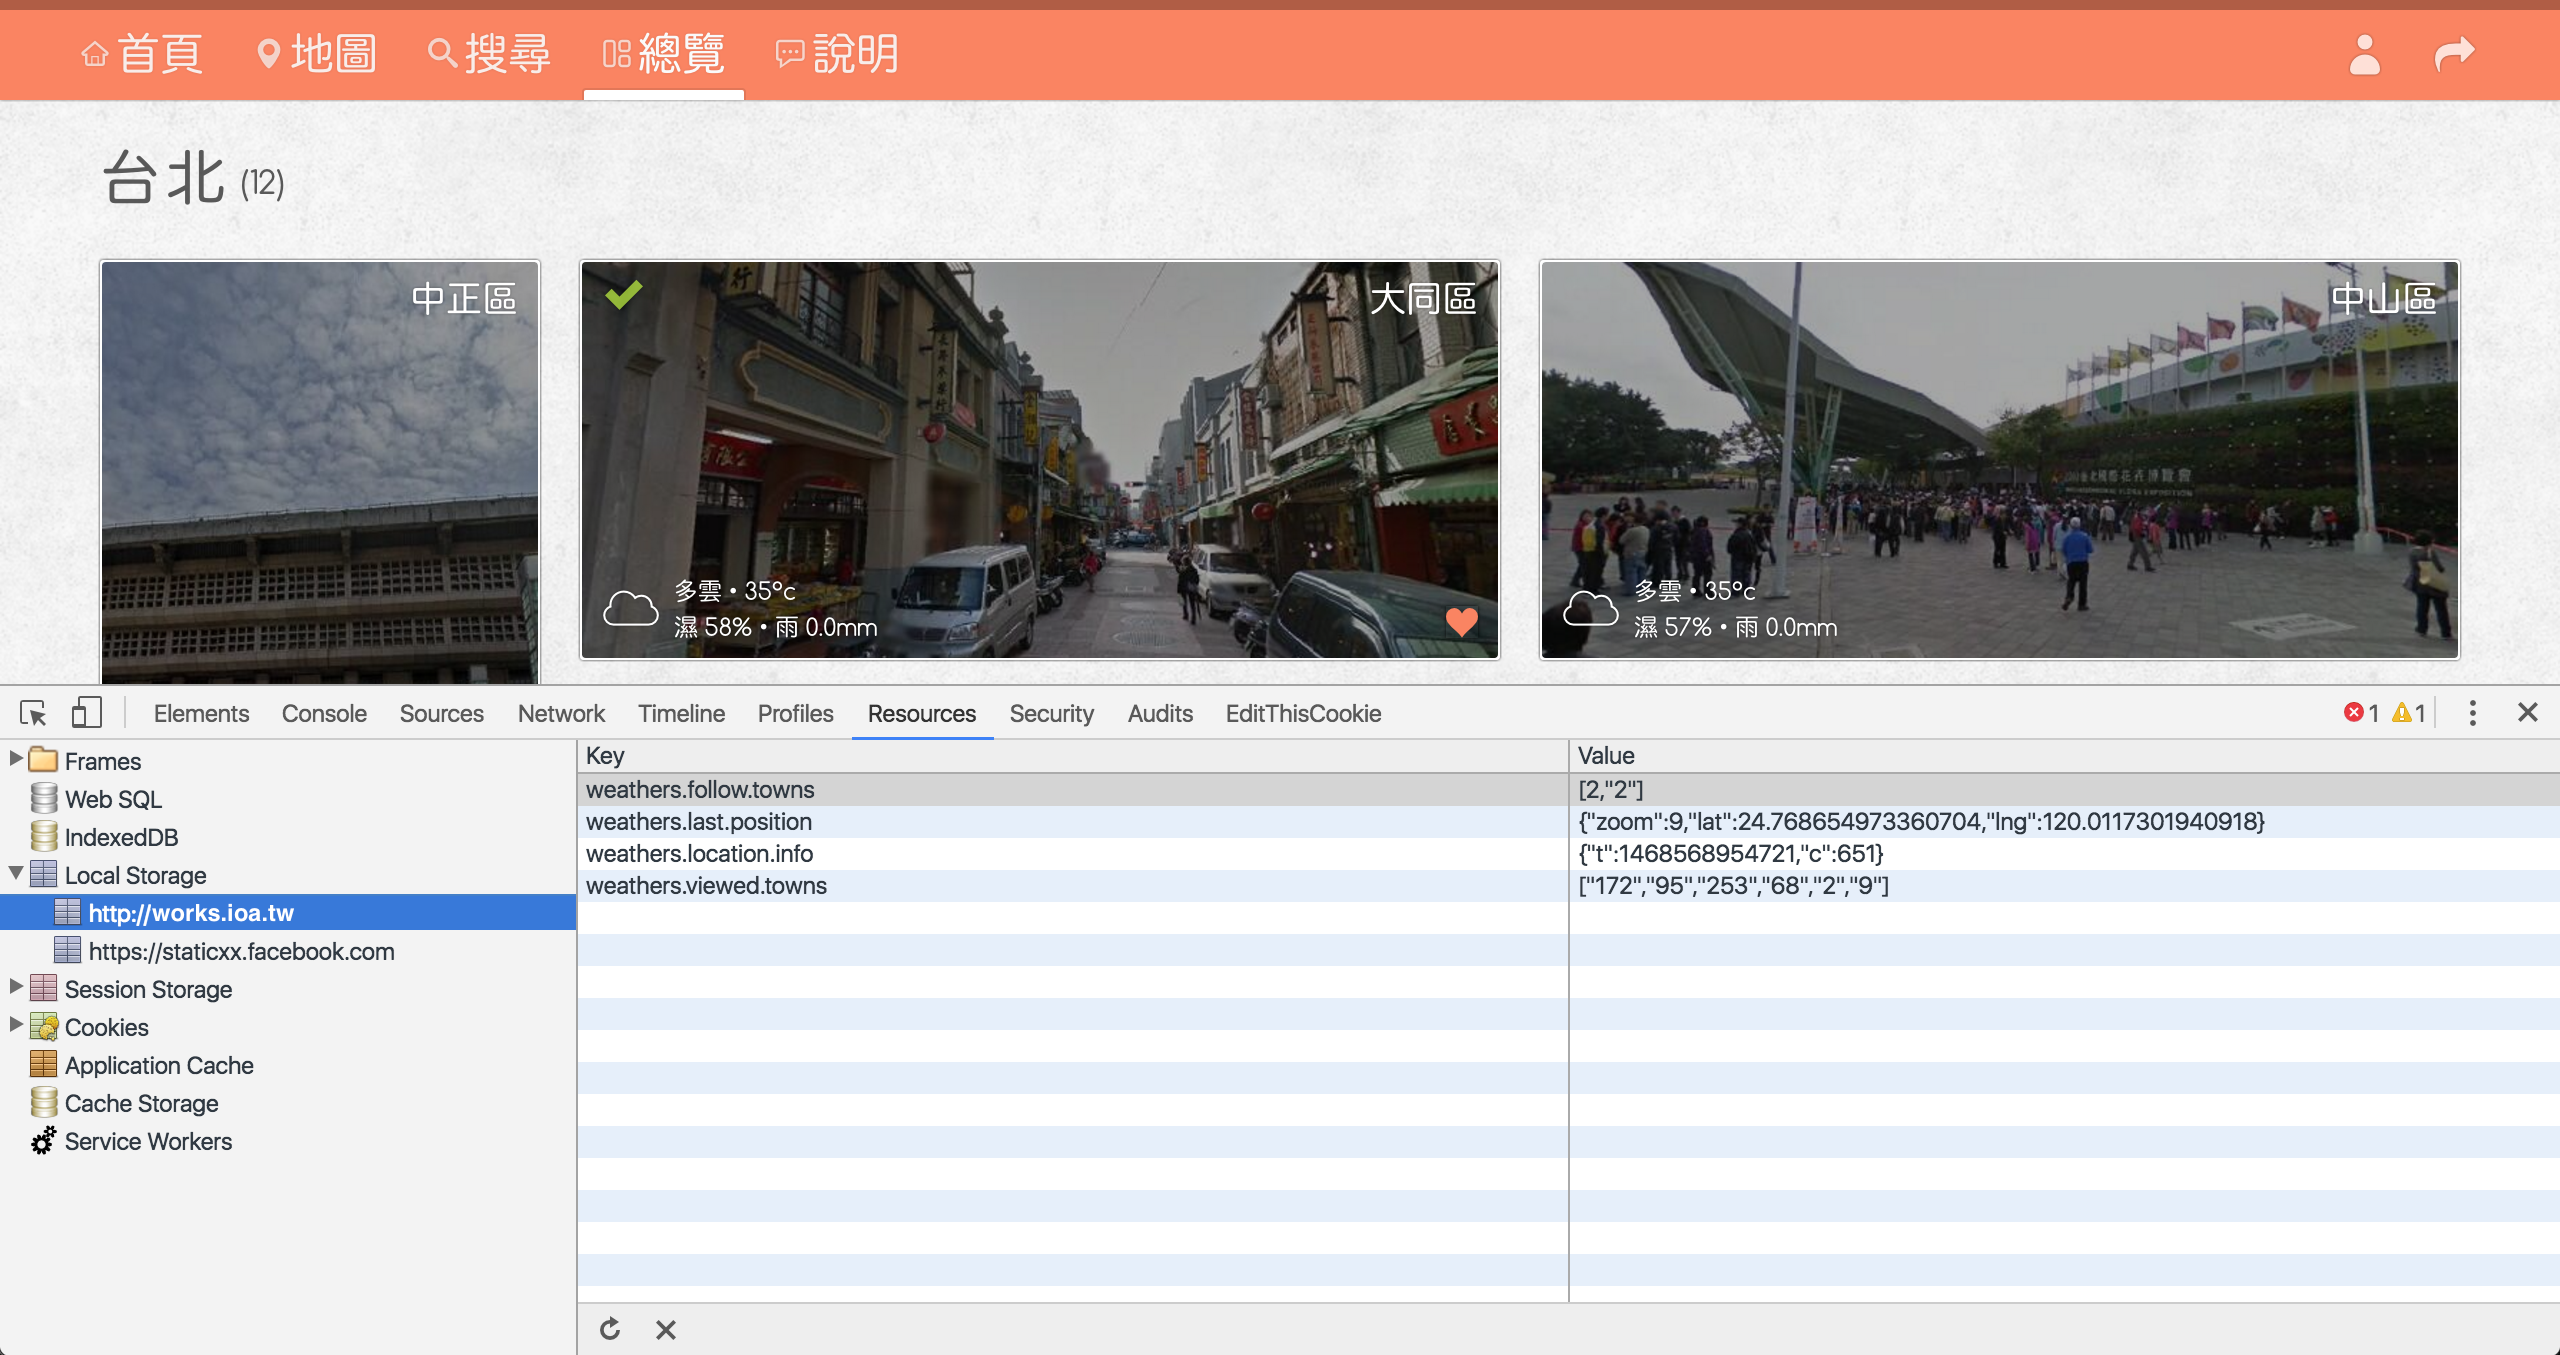Toggle the heart favorite on 大同區 card
2560x1355 pixels.
pos(1461,622)
